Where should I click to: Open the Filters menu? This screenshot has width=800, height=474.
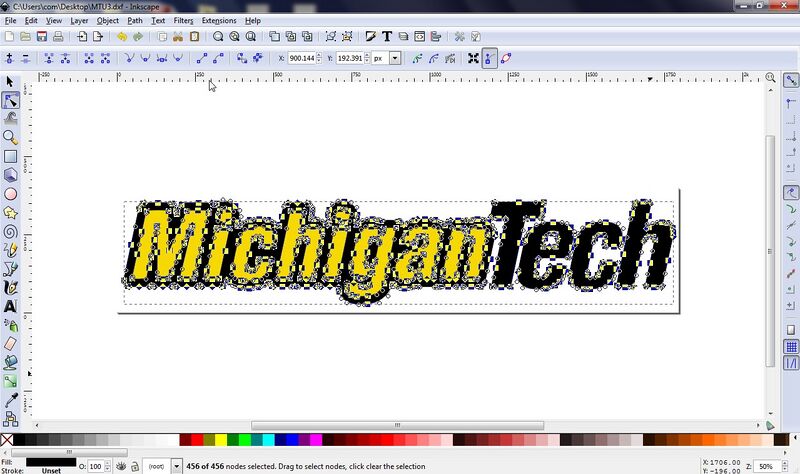click(183, 20)
